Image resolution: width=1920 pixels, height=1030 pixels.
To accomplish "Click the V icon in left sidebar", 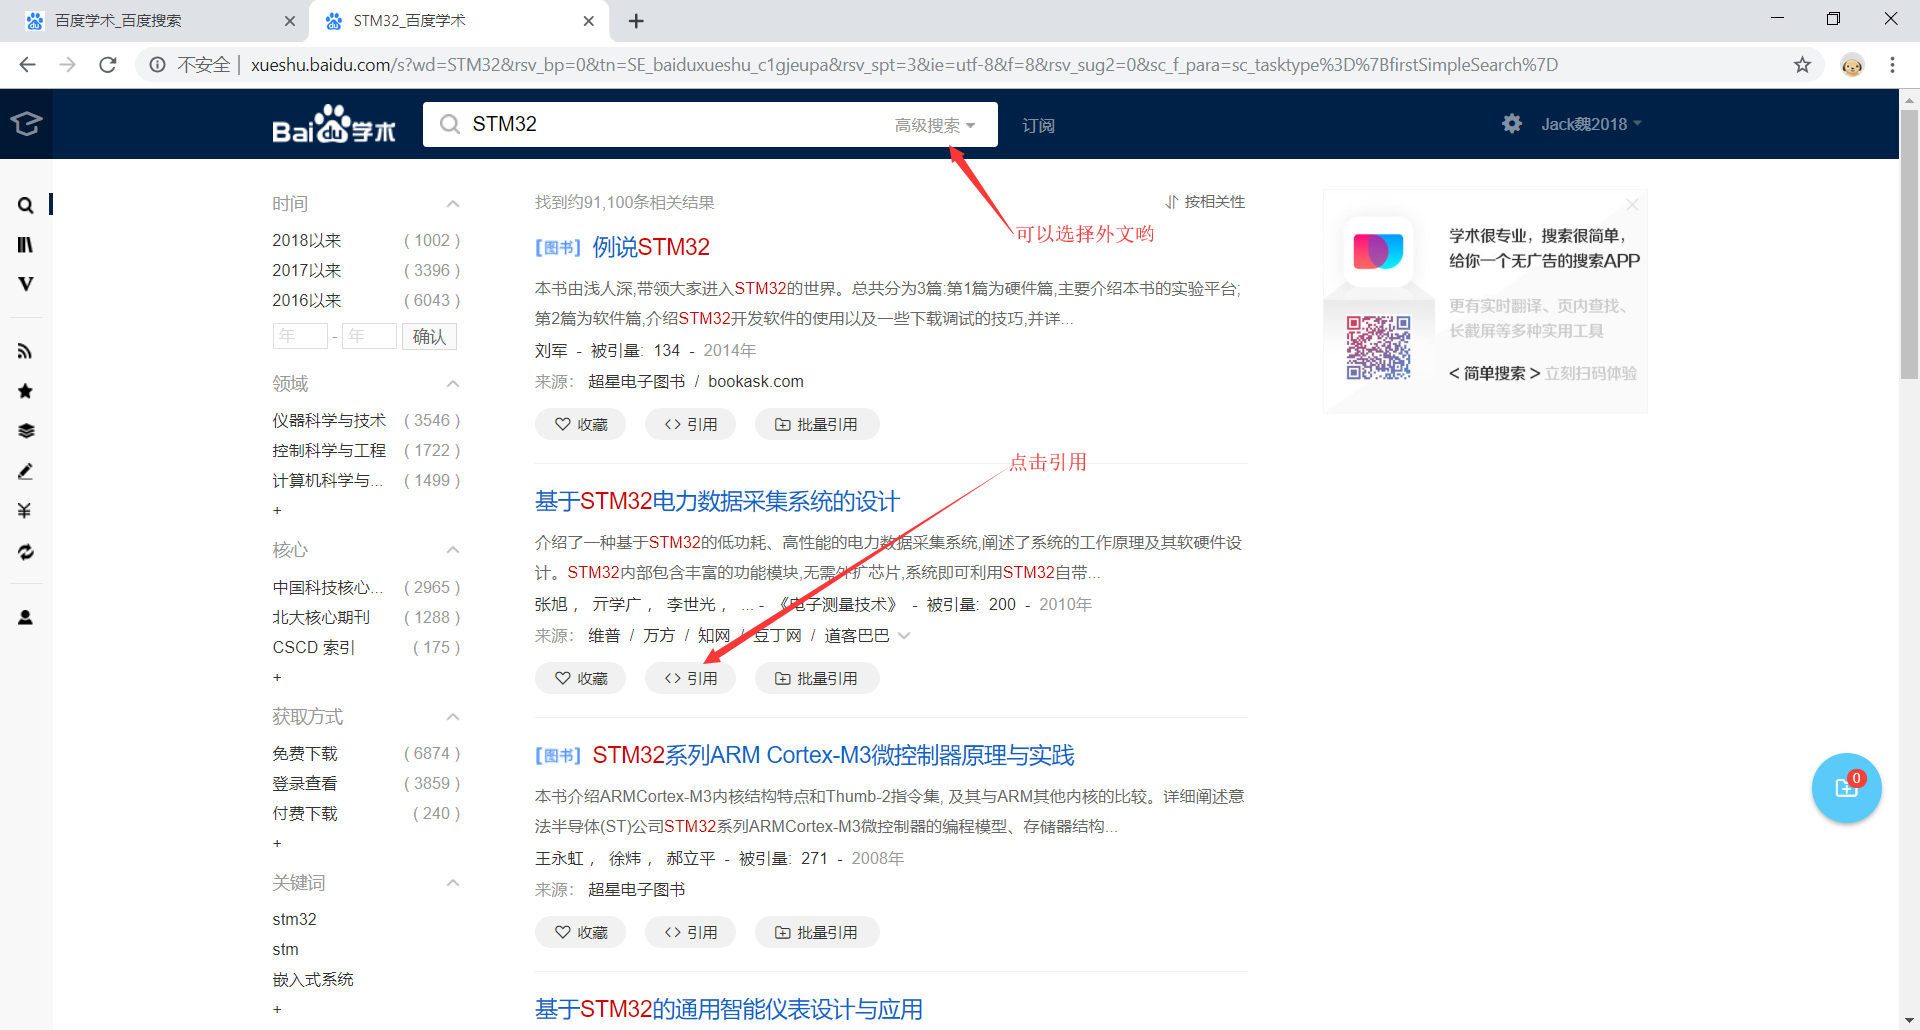I will (x=26, y=284).
